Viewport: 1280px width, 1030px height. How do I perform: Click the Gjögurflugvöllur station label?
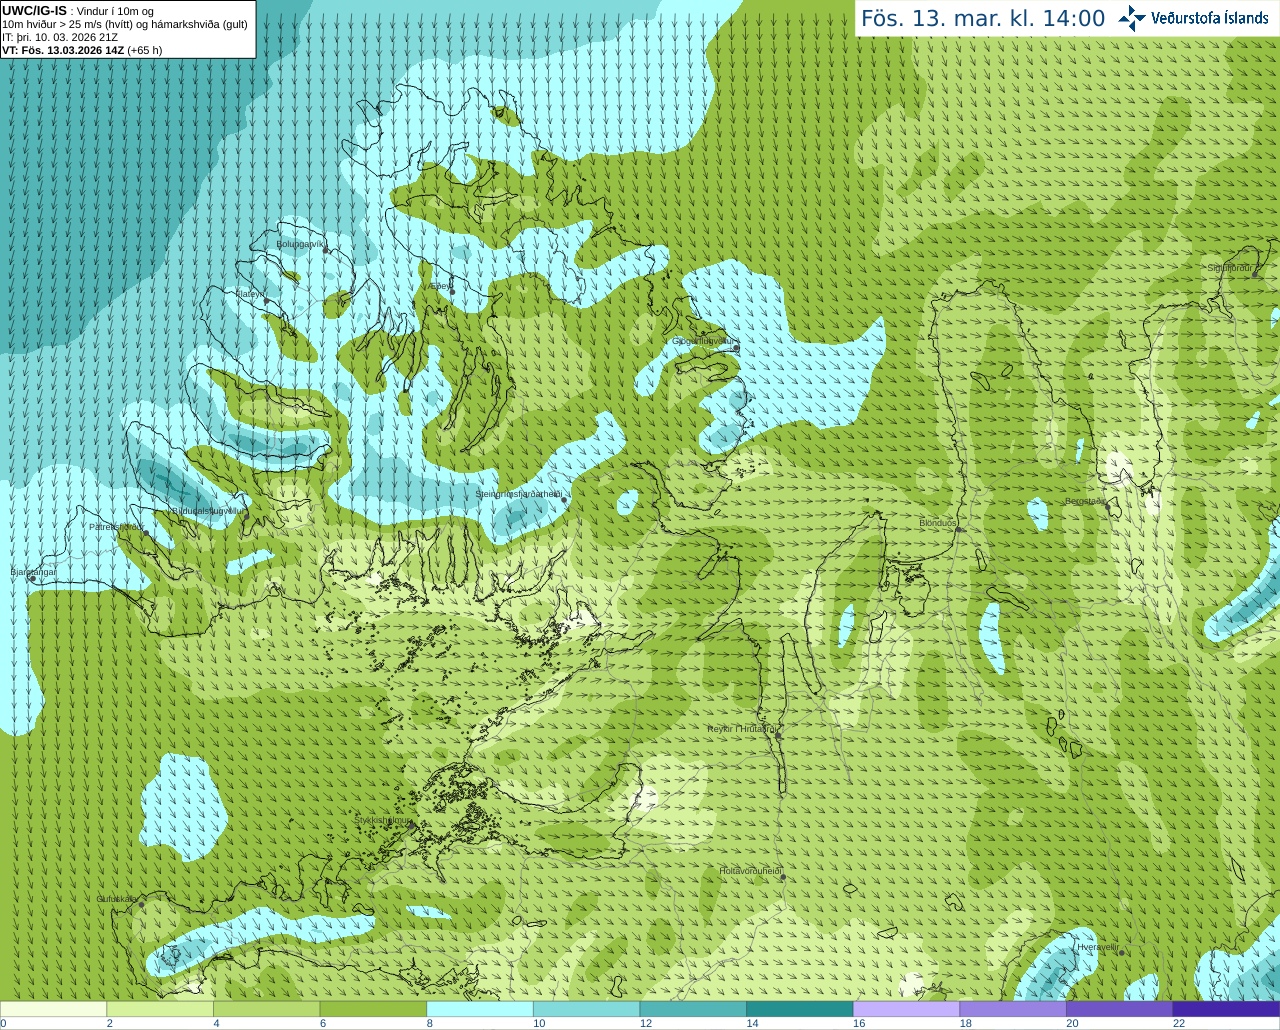coord(704,341)
